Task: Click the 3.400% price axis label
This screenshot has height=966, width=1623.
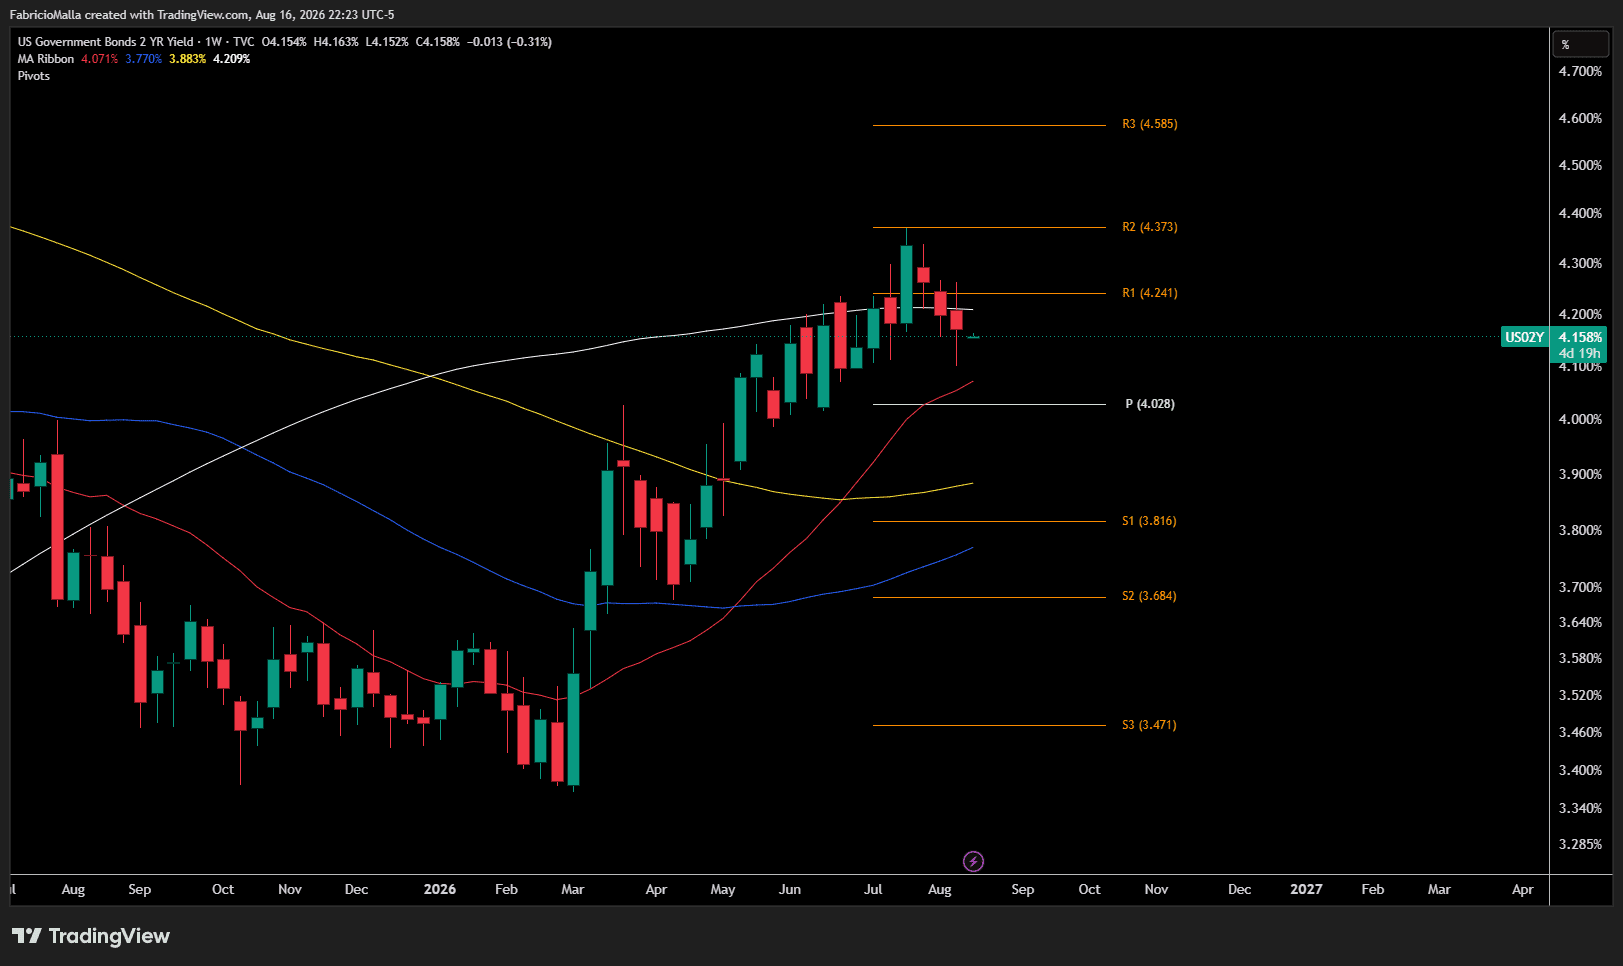Action: click(1580, 770)
